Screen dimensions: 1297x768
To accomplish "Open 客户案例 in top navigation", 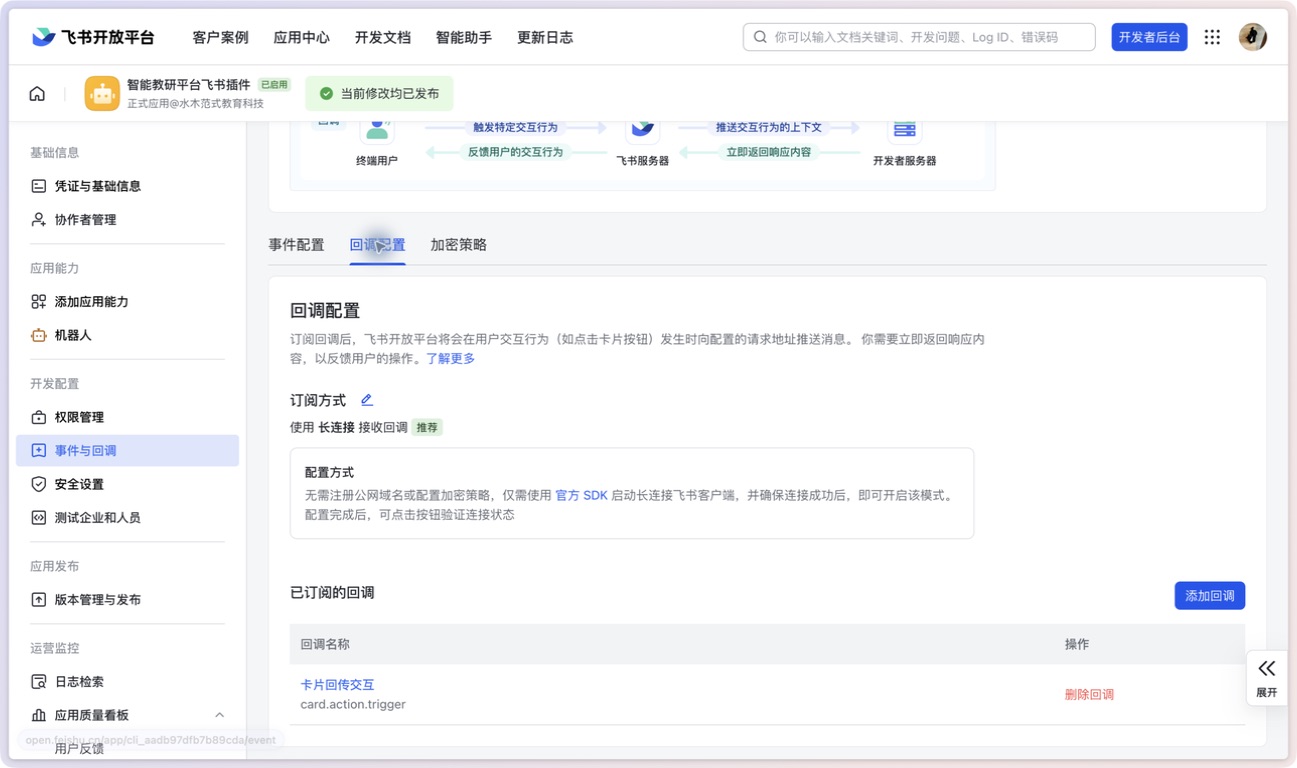I will 220,37.
